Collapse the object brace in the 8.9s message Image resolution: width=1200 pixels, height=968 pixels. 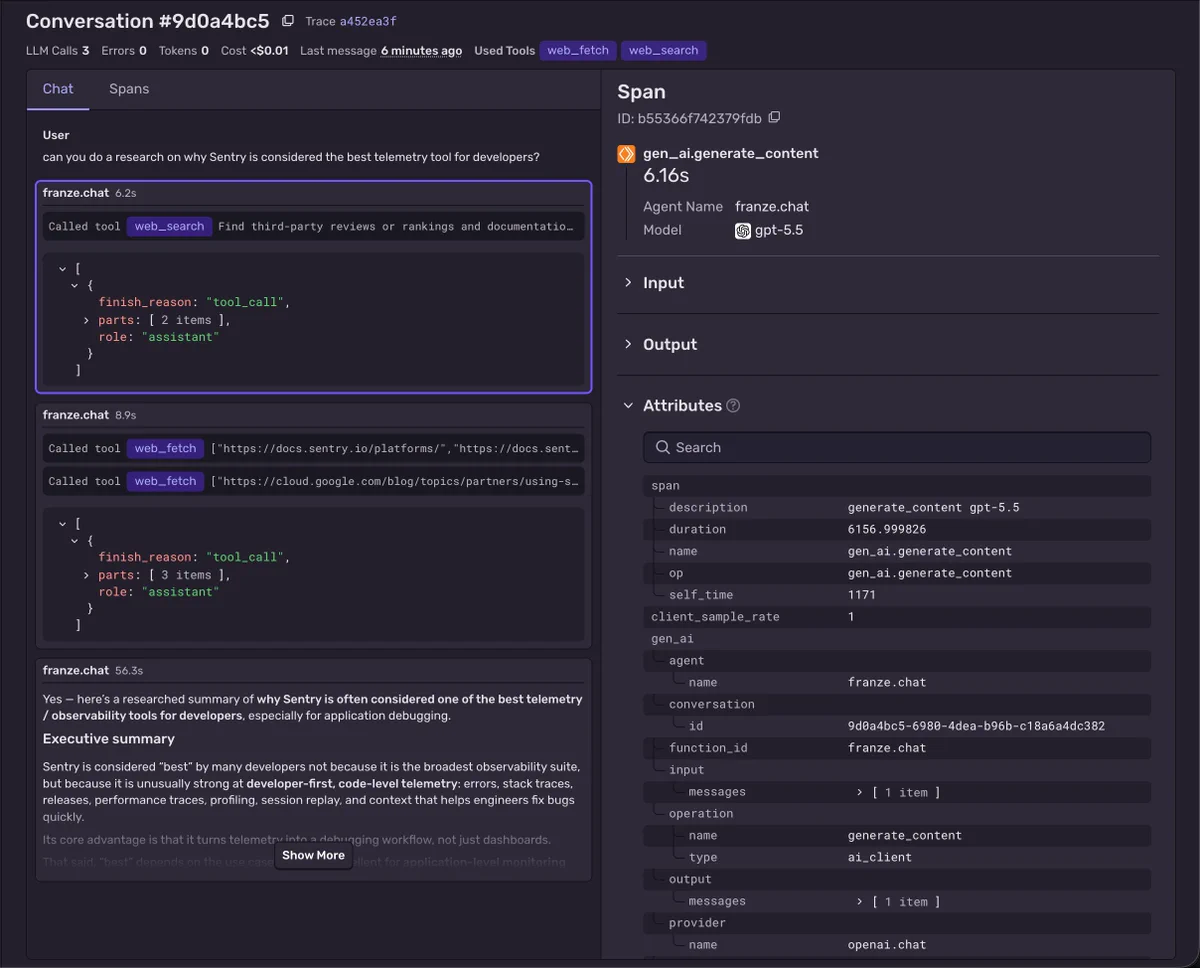tap(76, 540)
